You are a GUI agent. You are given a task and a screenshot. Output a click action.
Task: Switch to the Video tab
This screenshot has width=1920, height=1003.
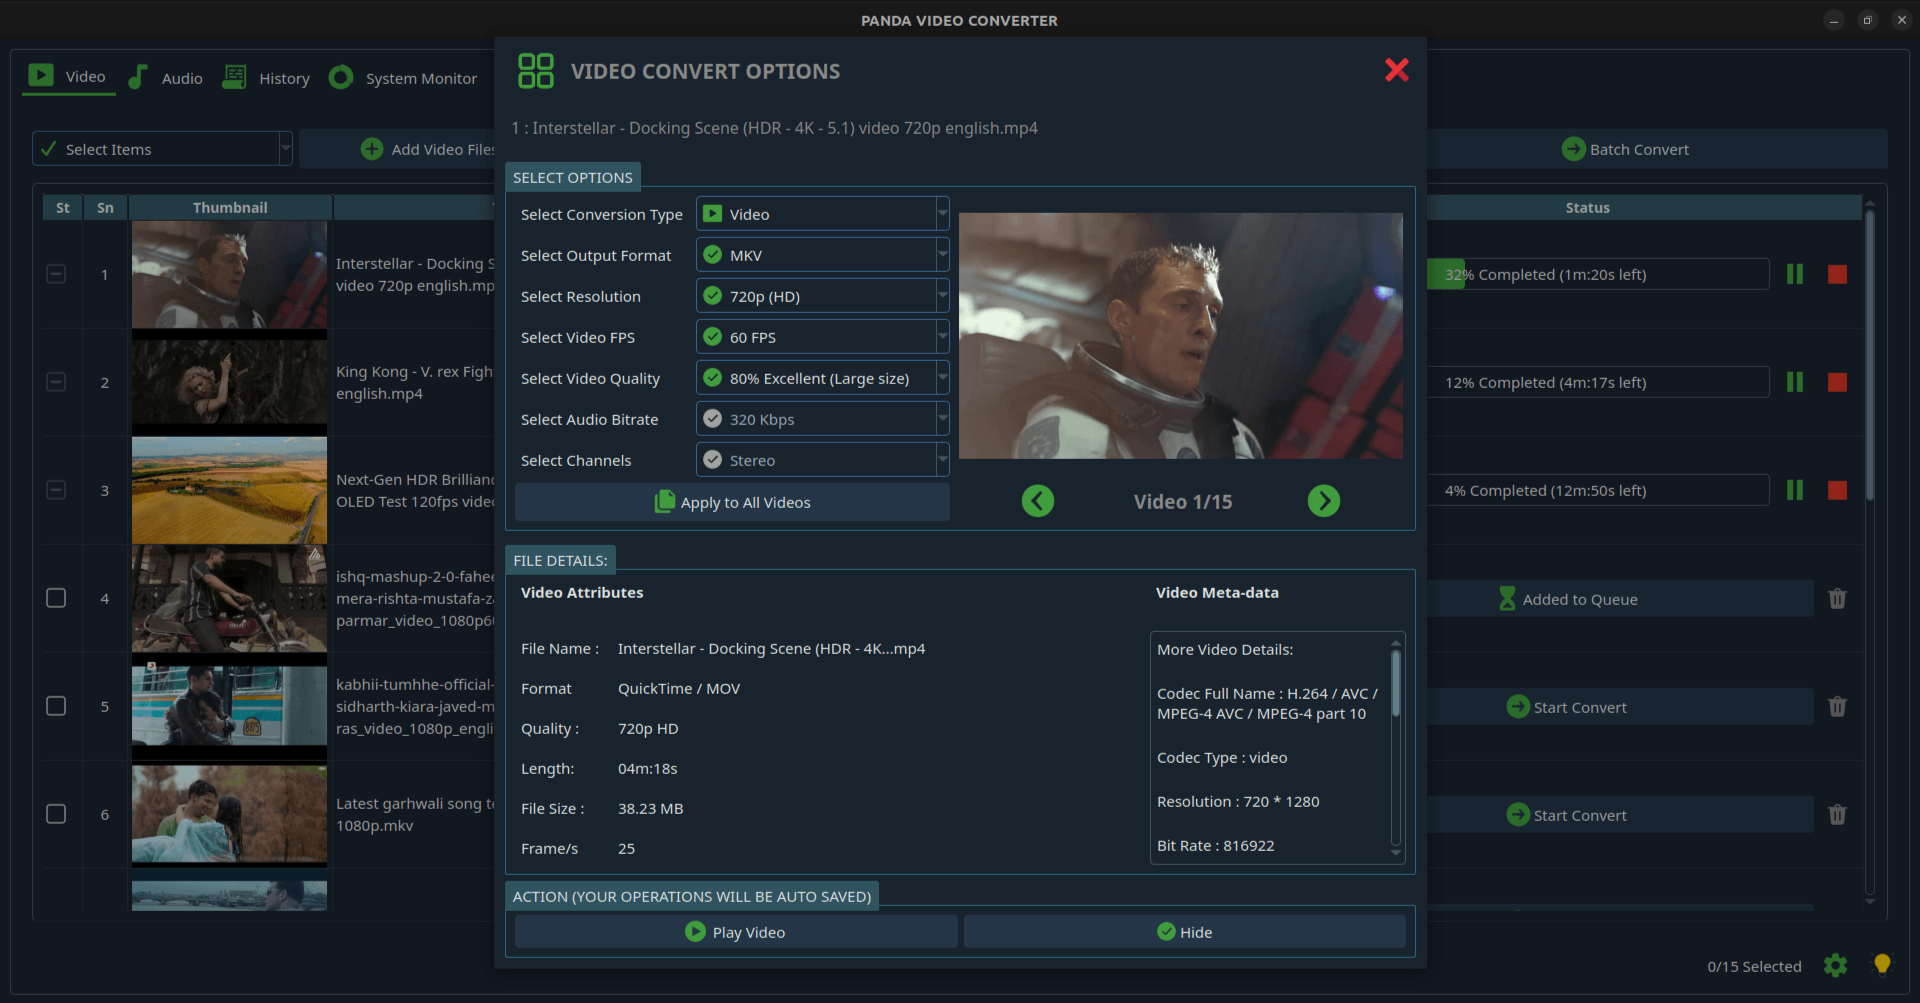pos(68,76)
